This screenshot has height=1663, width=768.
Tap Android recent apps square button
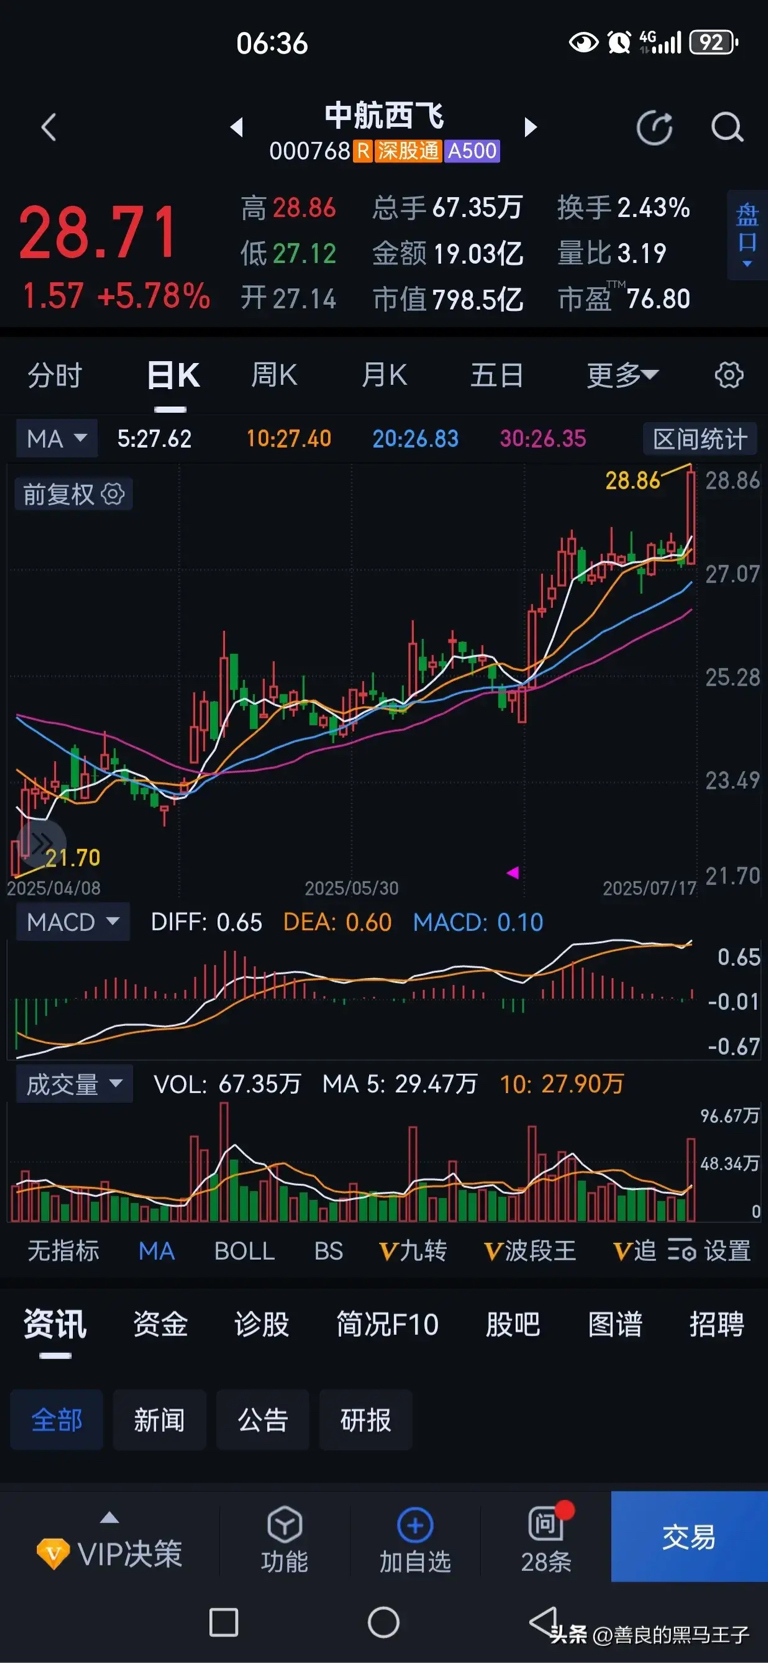coord(224,1622)
